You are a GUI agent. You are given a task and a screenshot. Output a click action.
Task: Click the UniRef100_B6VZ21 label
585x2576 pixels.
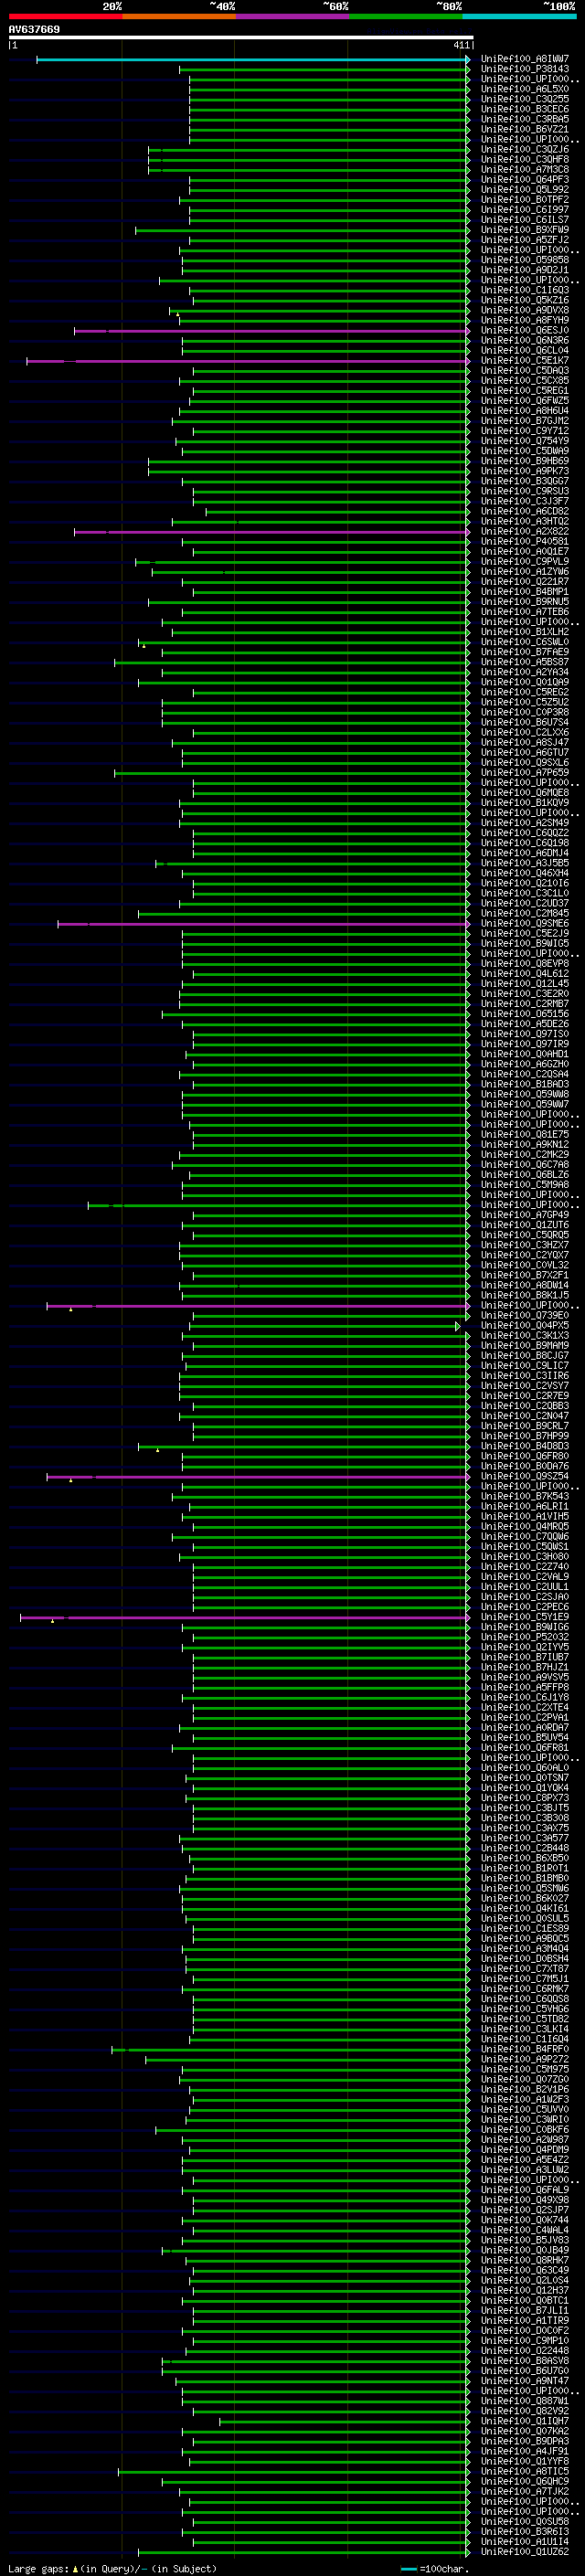click(525, 130)
